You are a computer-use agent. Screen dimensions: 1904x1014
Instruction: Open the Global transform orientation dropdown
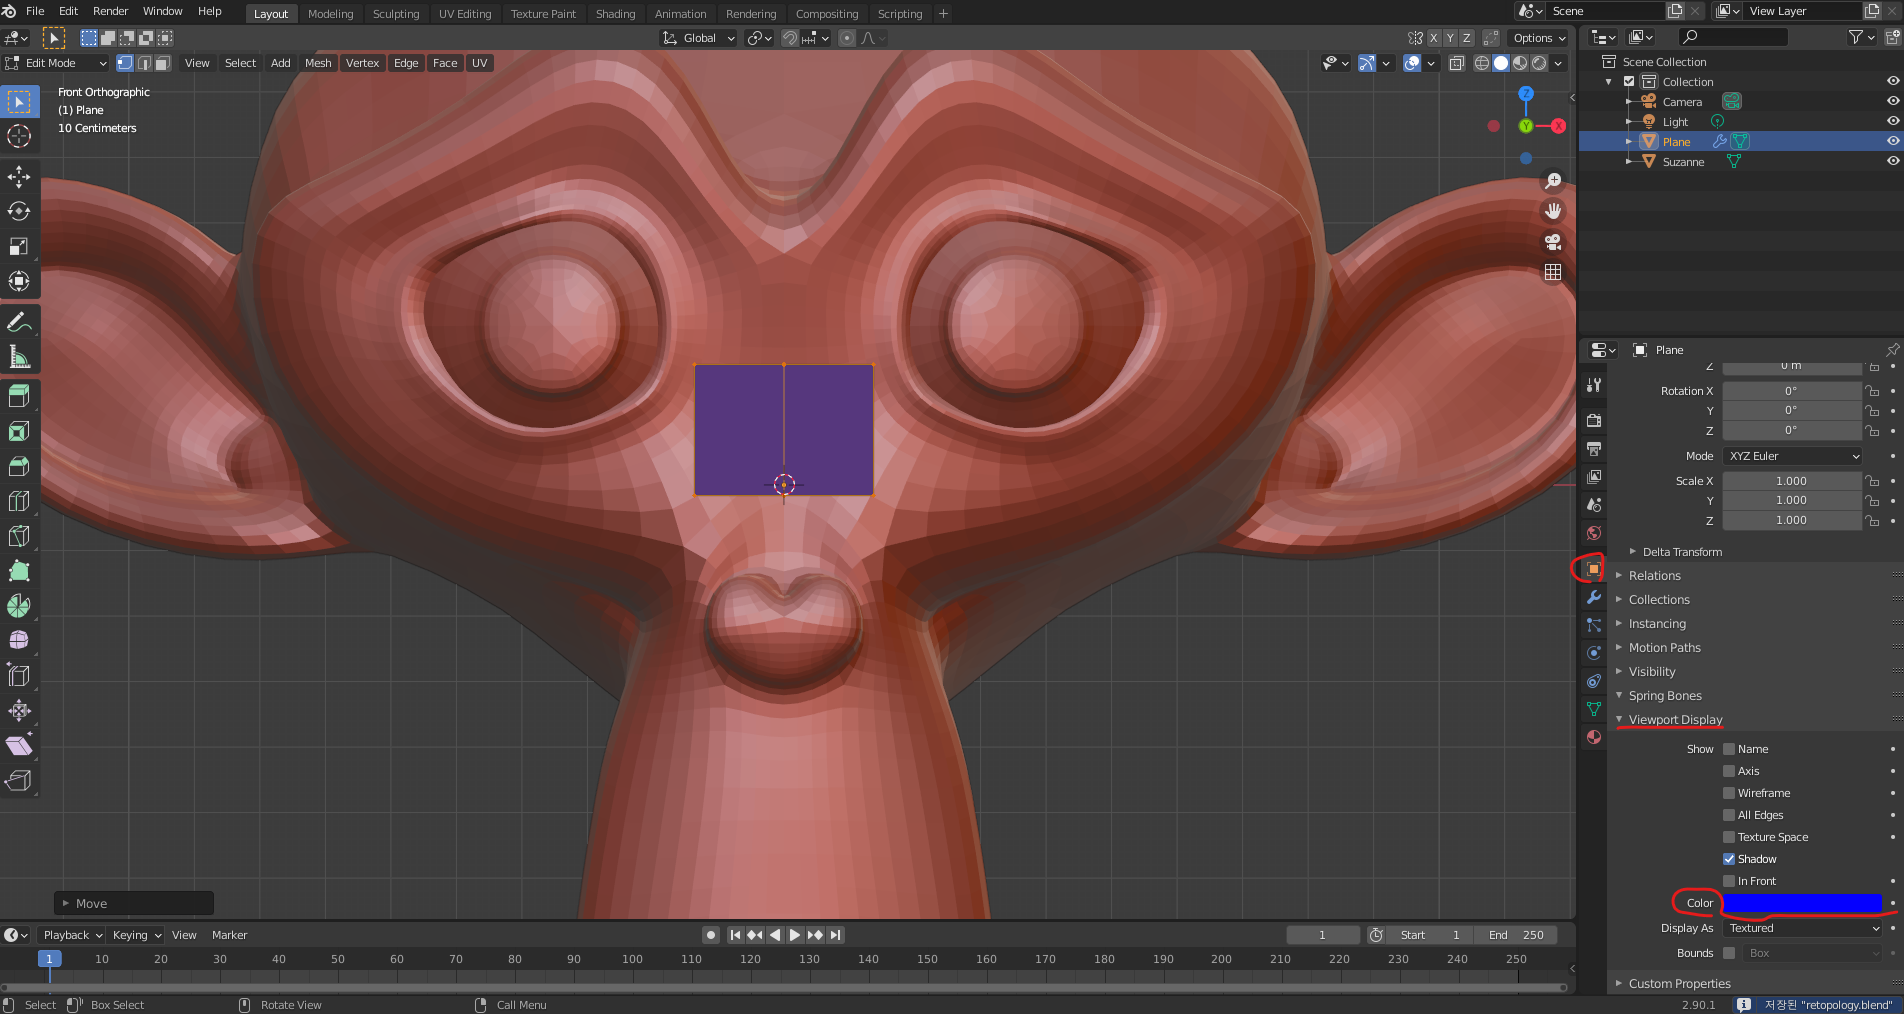tap(699, 38)
